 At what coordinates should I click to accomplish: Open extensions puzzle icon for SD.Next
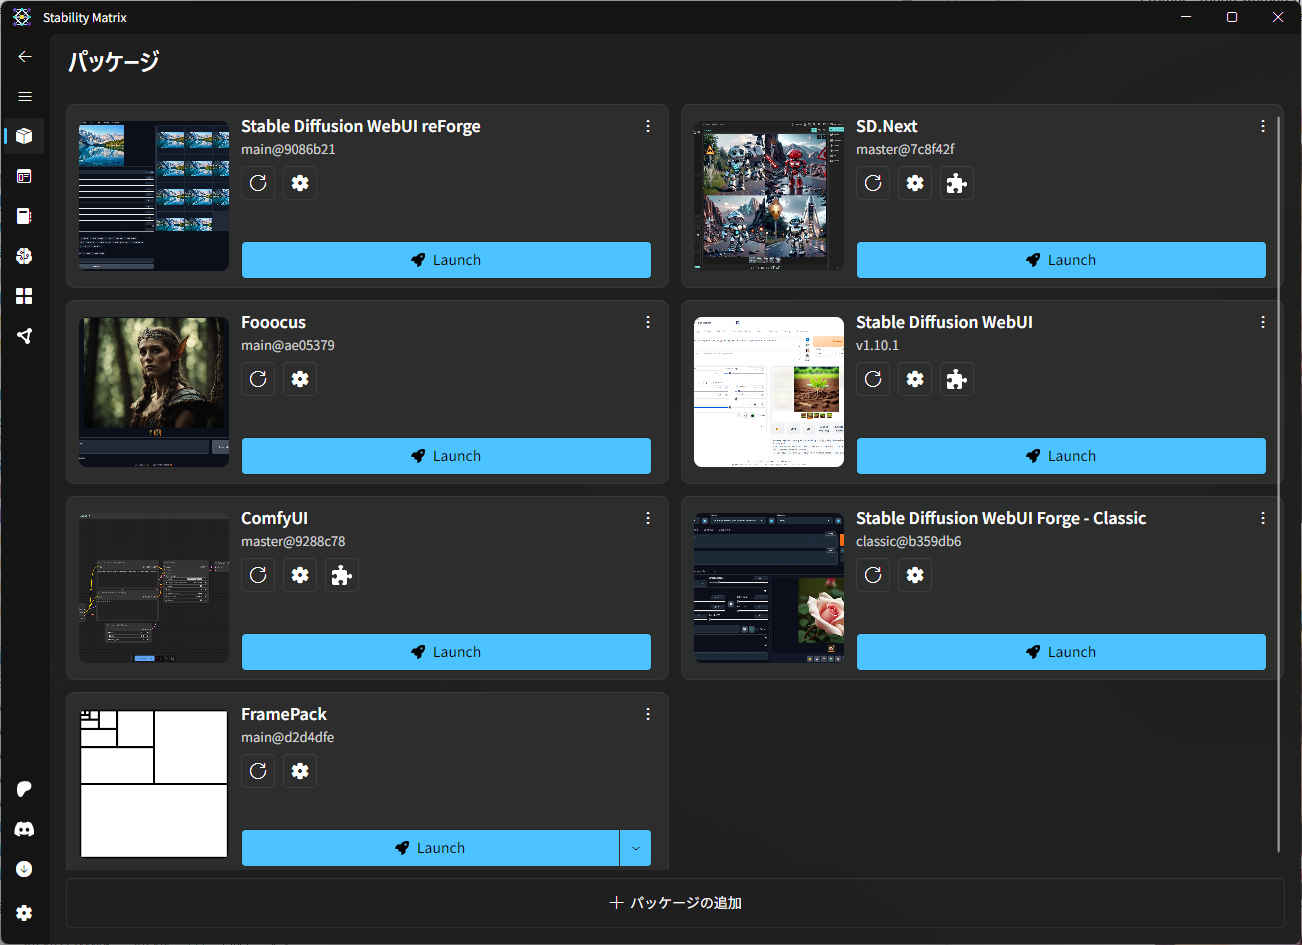[x=957, y=183]
